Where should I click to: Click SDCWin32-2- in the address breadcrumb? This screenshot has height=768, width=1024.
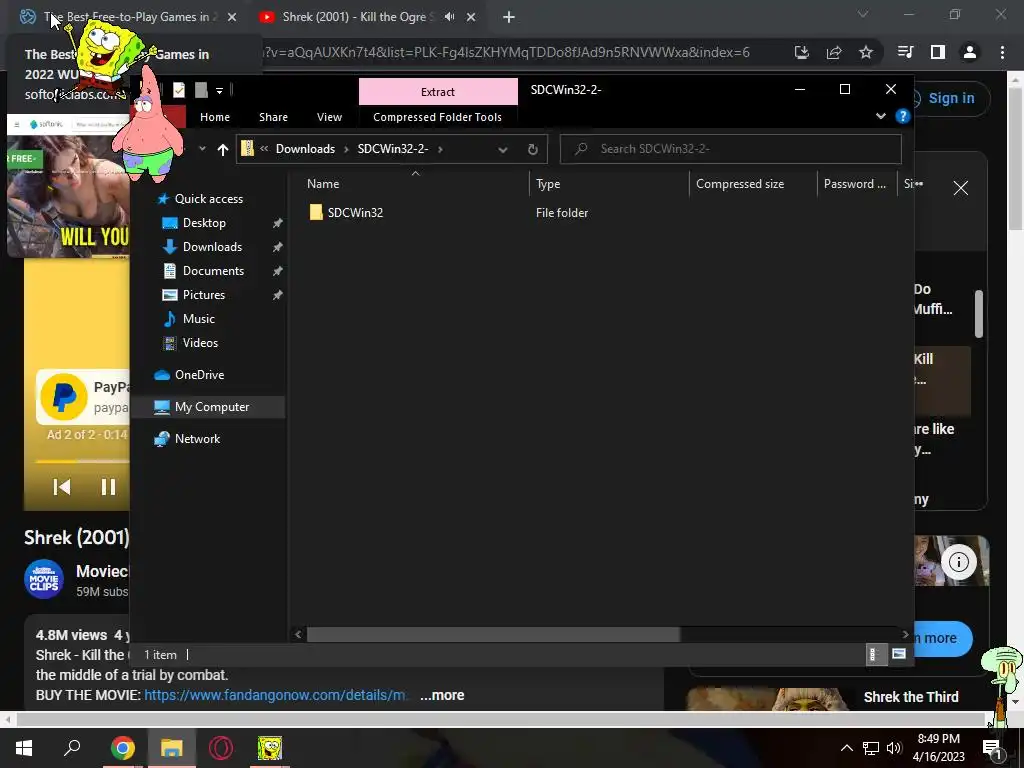[x=392, y=149]
